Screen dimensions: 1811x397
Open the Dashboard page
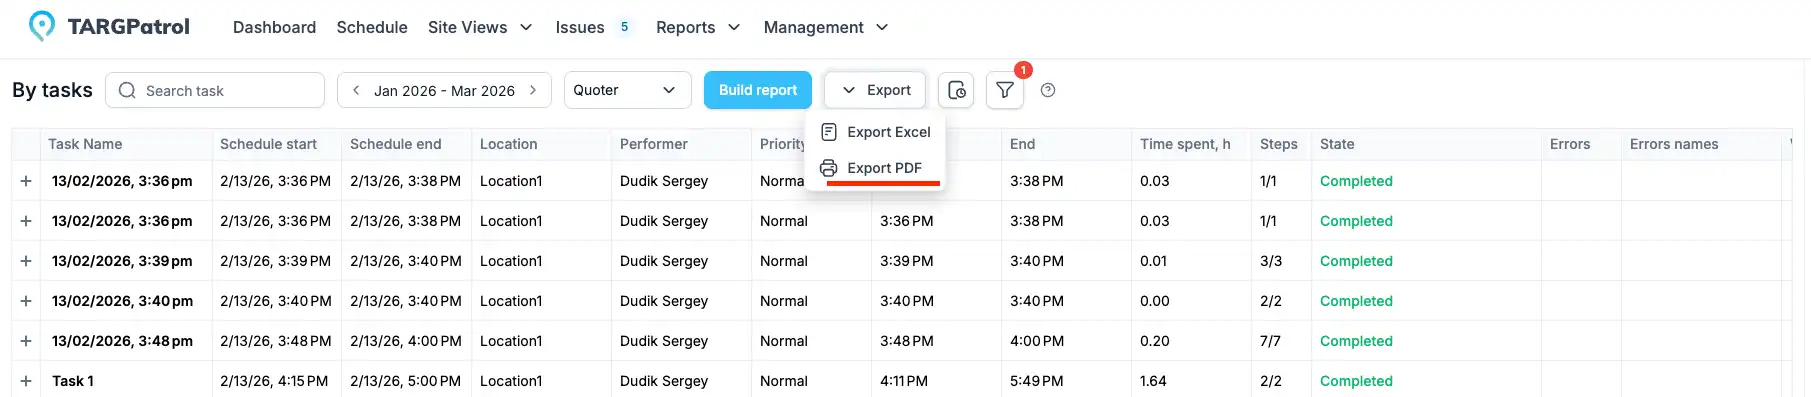tap(274, 27)
